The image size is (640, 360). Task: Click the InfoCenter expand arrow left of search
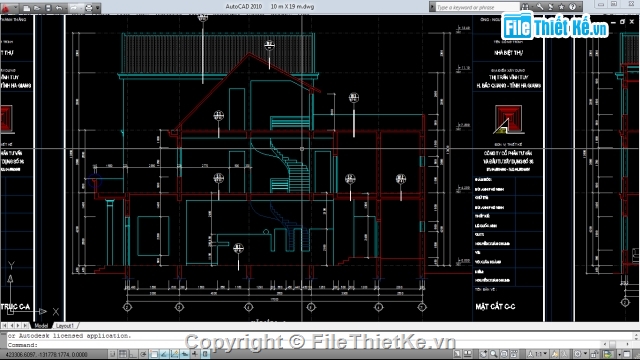click(432, 7)
